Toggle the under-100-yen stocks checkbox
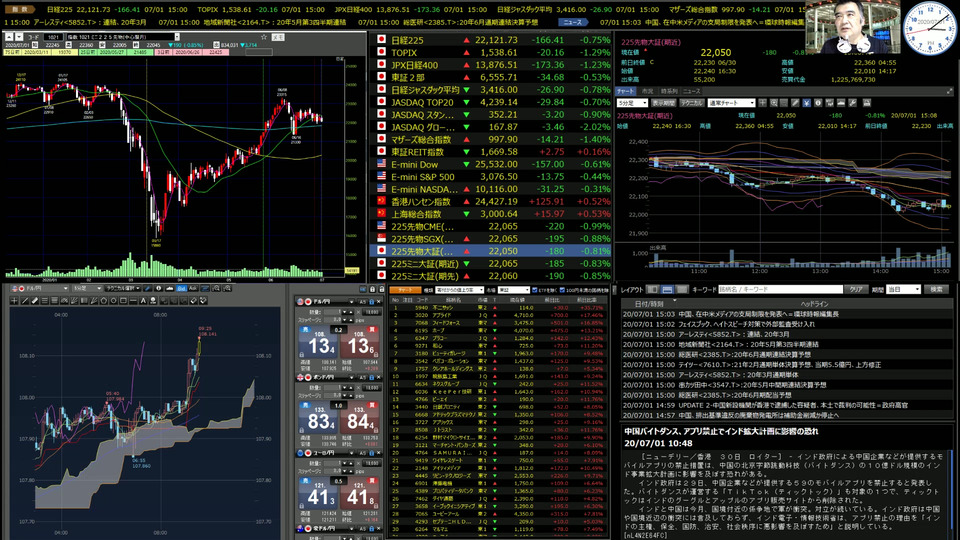 (562, 290)
